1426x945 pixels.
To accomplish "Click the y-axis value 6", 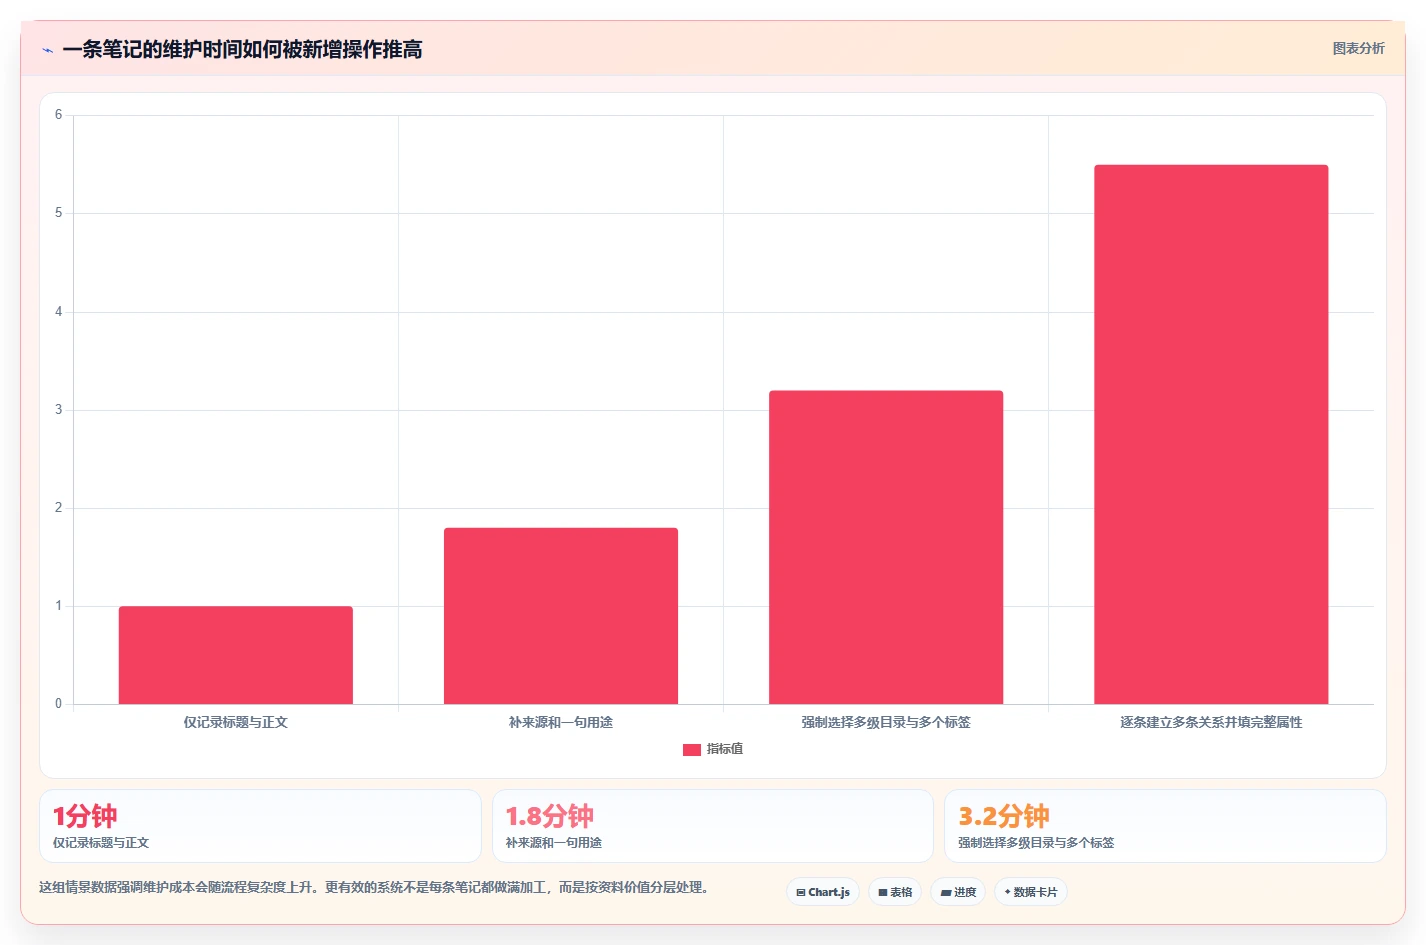I will click(x=58, y=115).
